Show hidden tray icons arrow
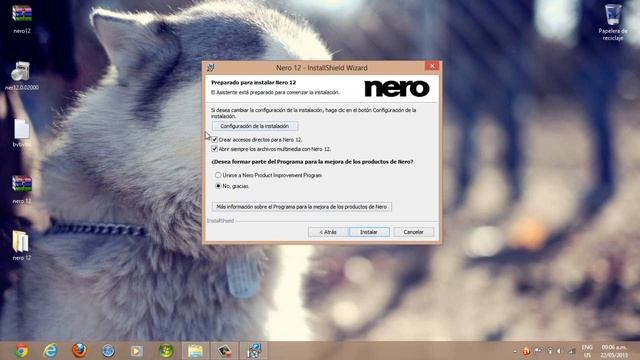Screen dimensions: 640x360 tap(515, 351)
